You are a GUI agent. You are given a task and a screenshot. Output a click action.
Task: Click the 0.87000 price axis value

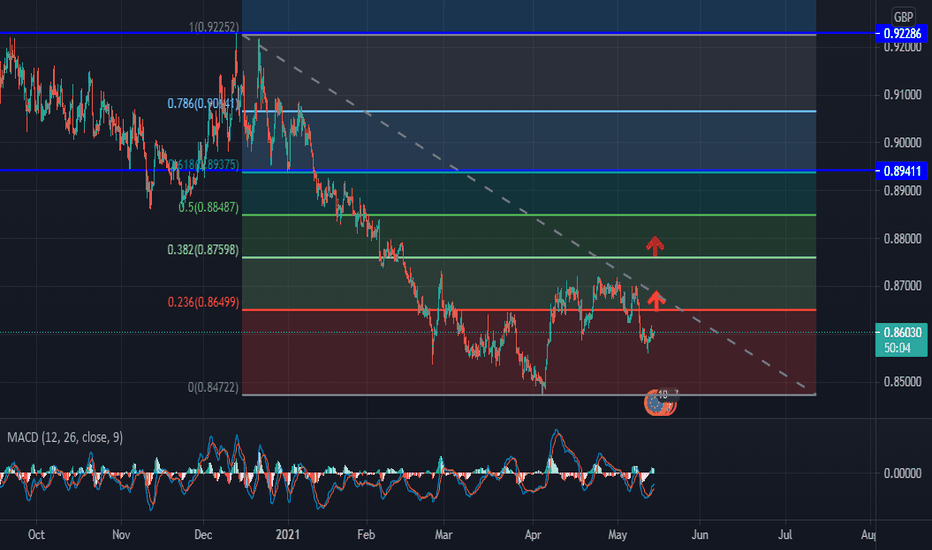tap(902, 286)
